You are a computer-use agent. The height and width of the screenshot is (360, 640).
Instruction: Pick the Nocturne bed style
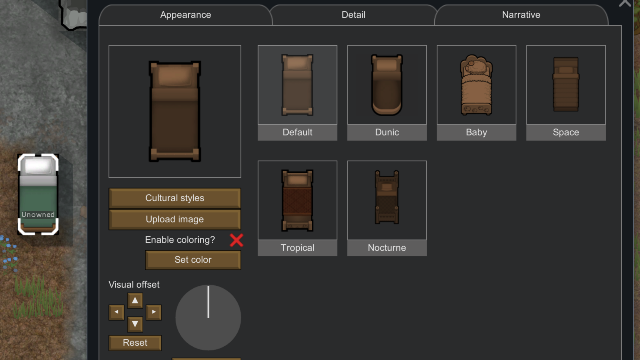click(387, 208)
